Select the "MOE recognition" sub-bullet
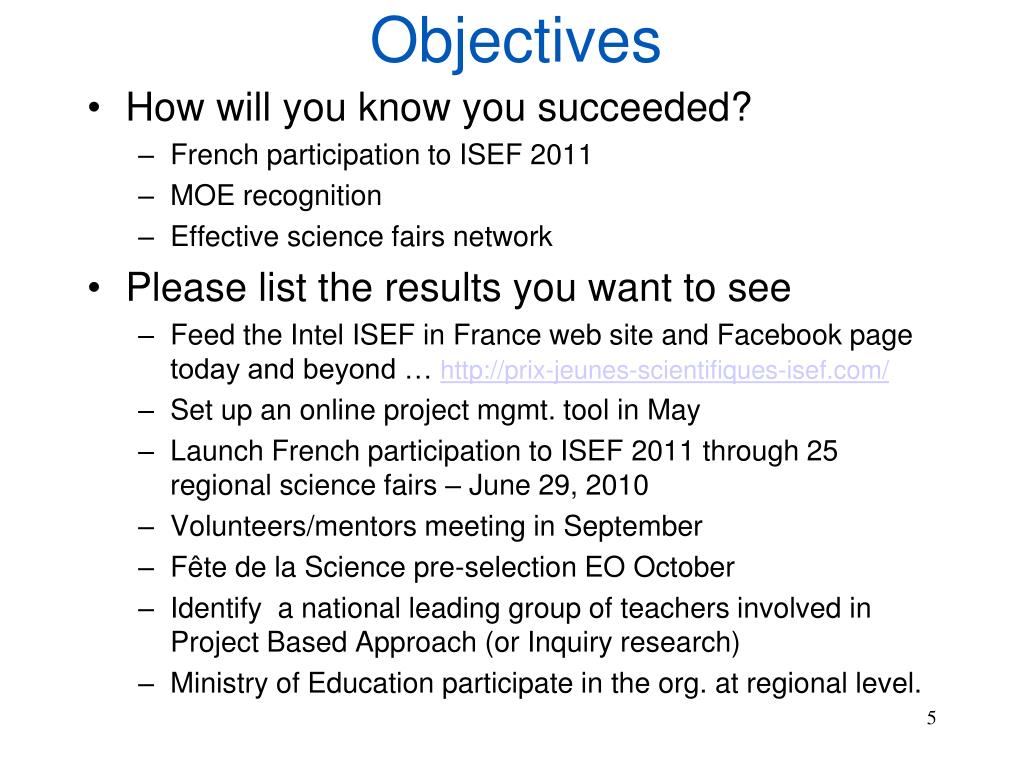Image resolution: width=1024 pixels, height=768 pixels. (x=276, y=196)
